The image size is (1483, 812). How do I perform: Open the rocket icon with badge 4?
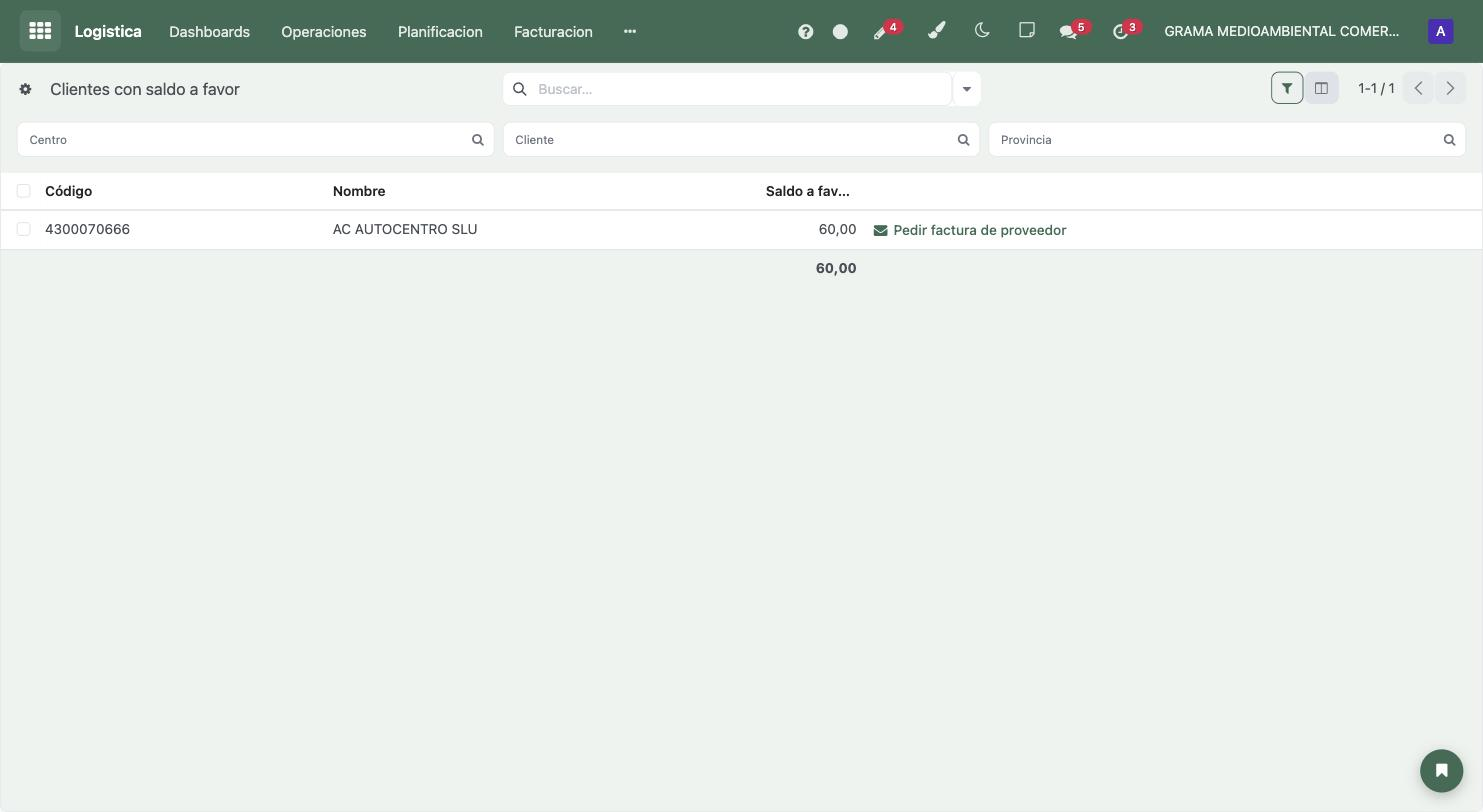click(x=885, y=31)
